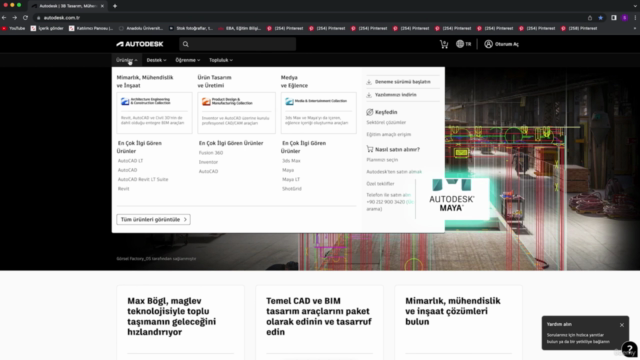Click the bookmark star icon
The image size is (640, 360).
600,18
